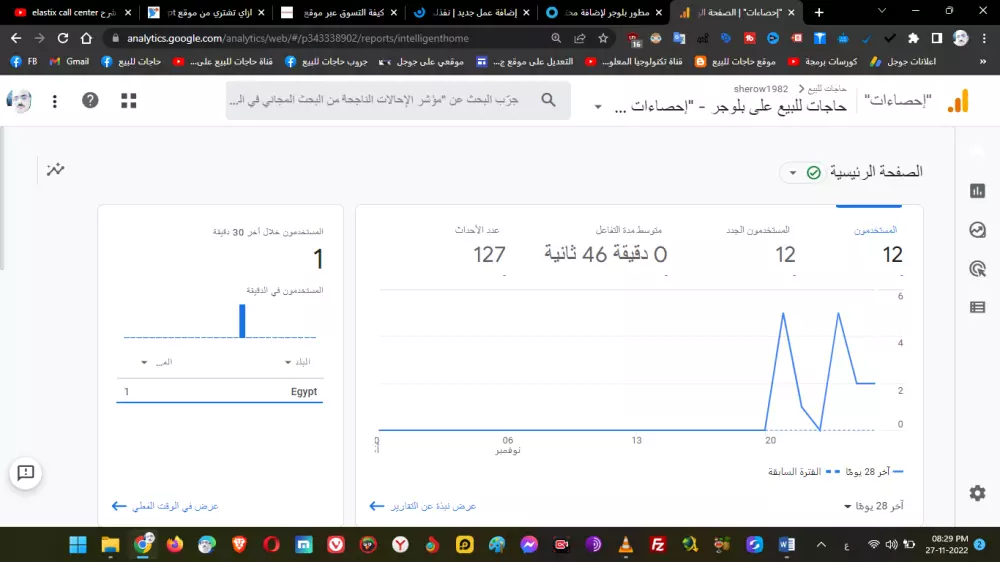The image size is (1000, 562).
Task: Click the sherow1982 account breadcrumb
Action: pos(760,89)
